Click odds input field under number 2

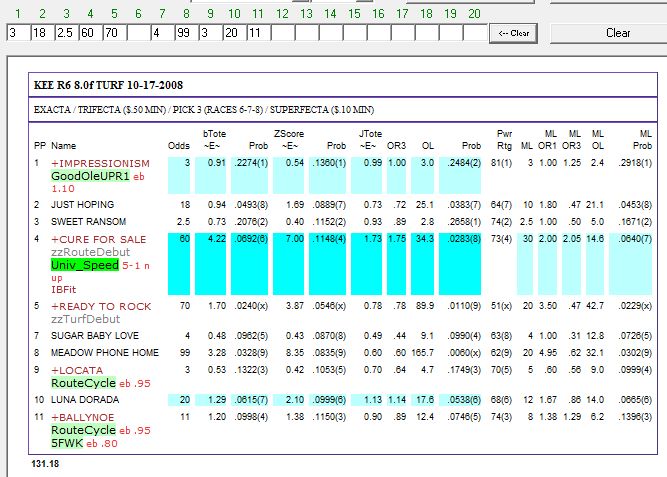(x=43, y=33)
